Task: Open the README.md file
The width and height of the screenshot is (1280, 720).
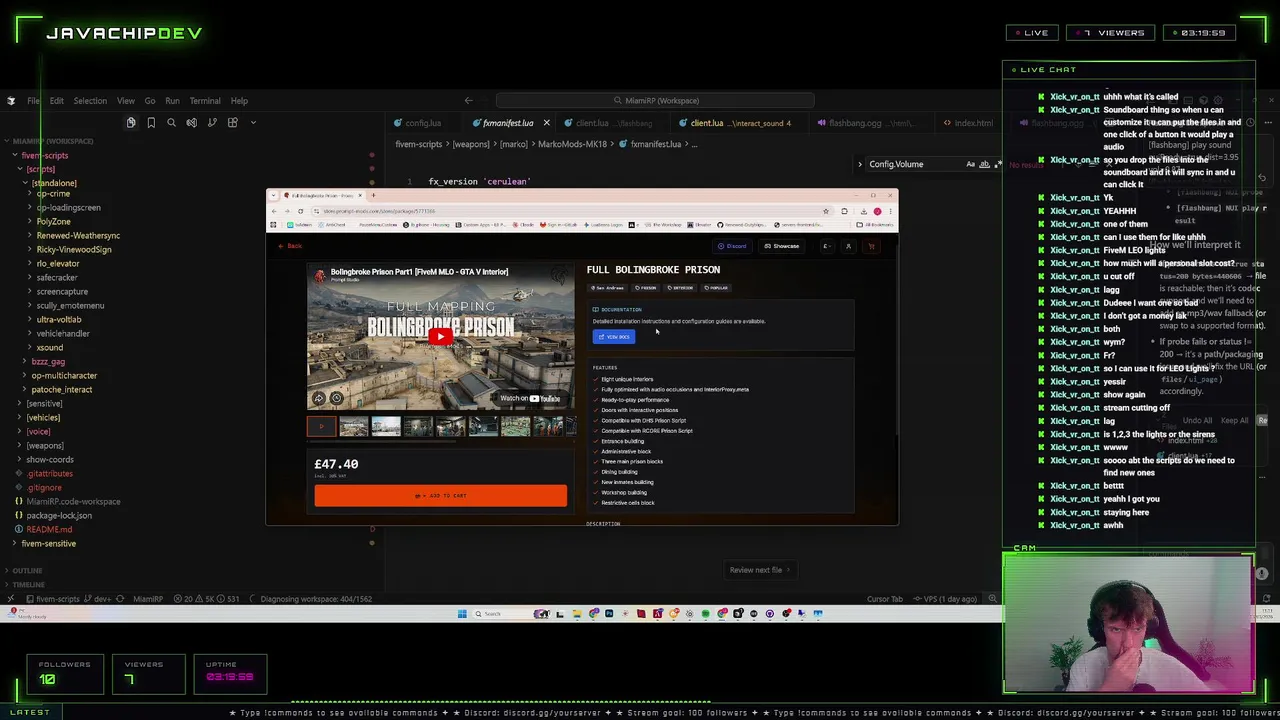Action: click(49, 529)
